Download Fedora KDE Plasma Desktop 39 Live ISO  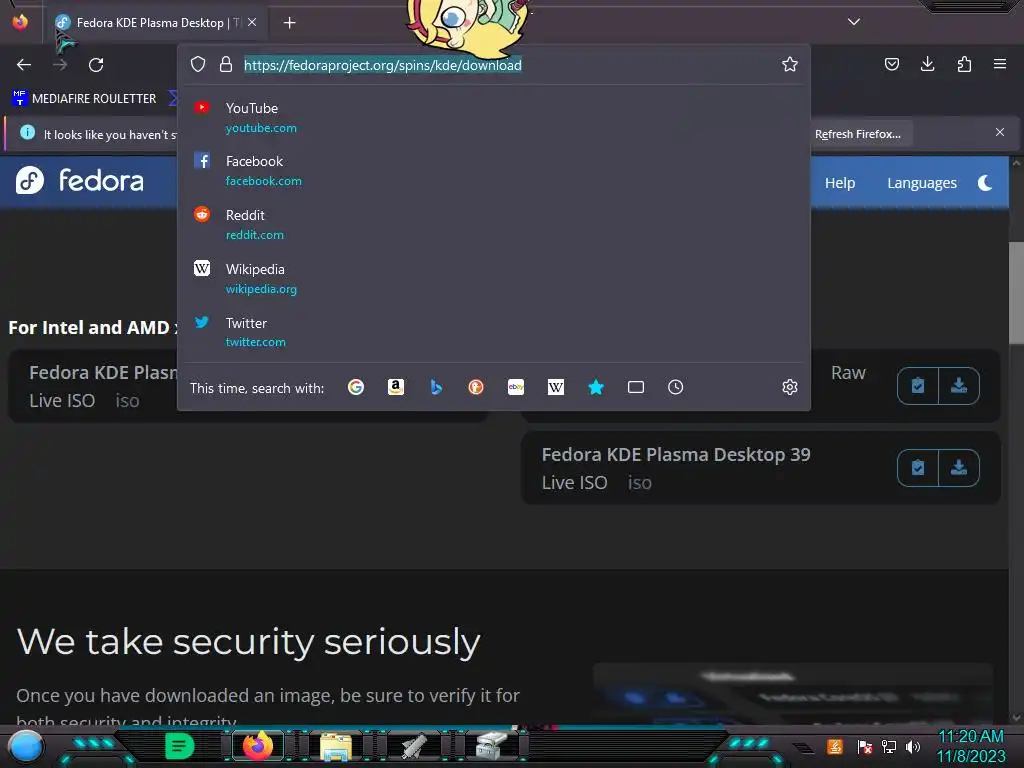959,468
